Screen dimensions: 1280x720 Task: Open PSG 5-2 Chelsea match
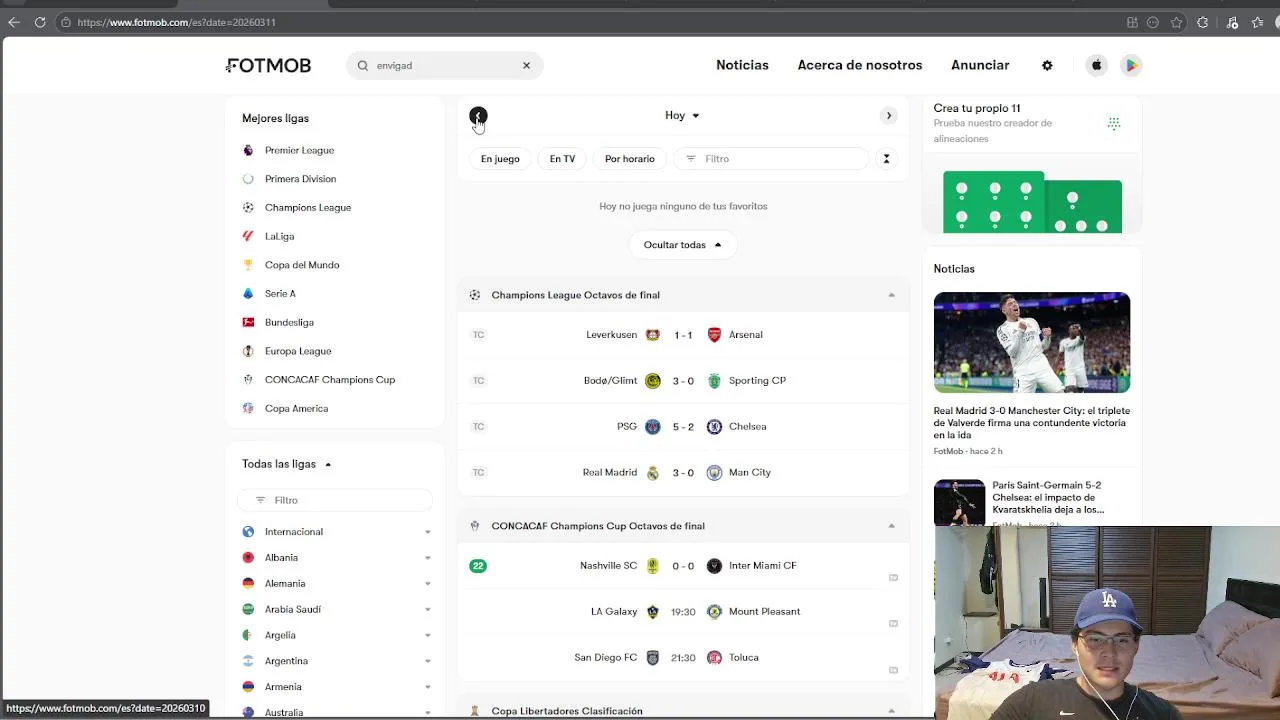[x=683, y=427]
